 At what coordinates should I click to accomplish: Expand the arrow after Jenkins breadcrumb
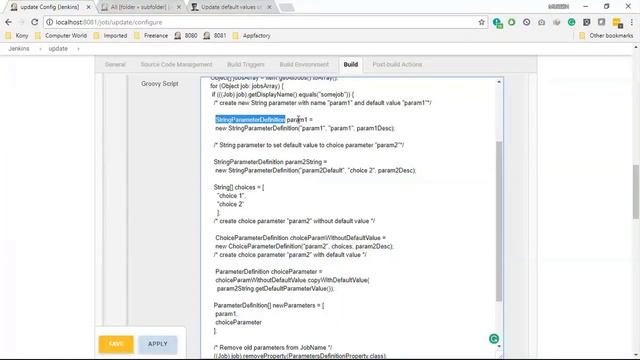40,49
